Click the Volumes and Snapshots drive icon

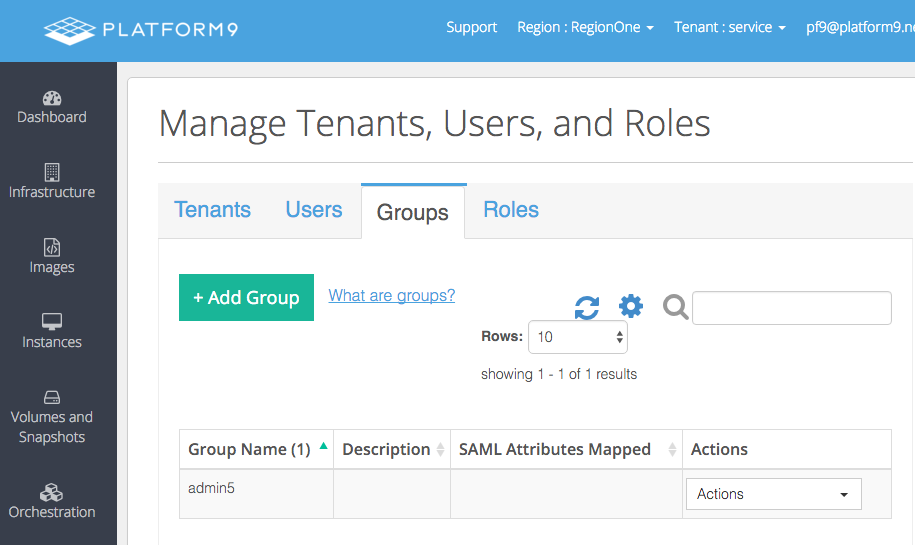(52, 397)
